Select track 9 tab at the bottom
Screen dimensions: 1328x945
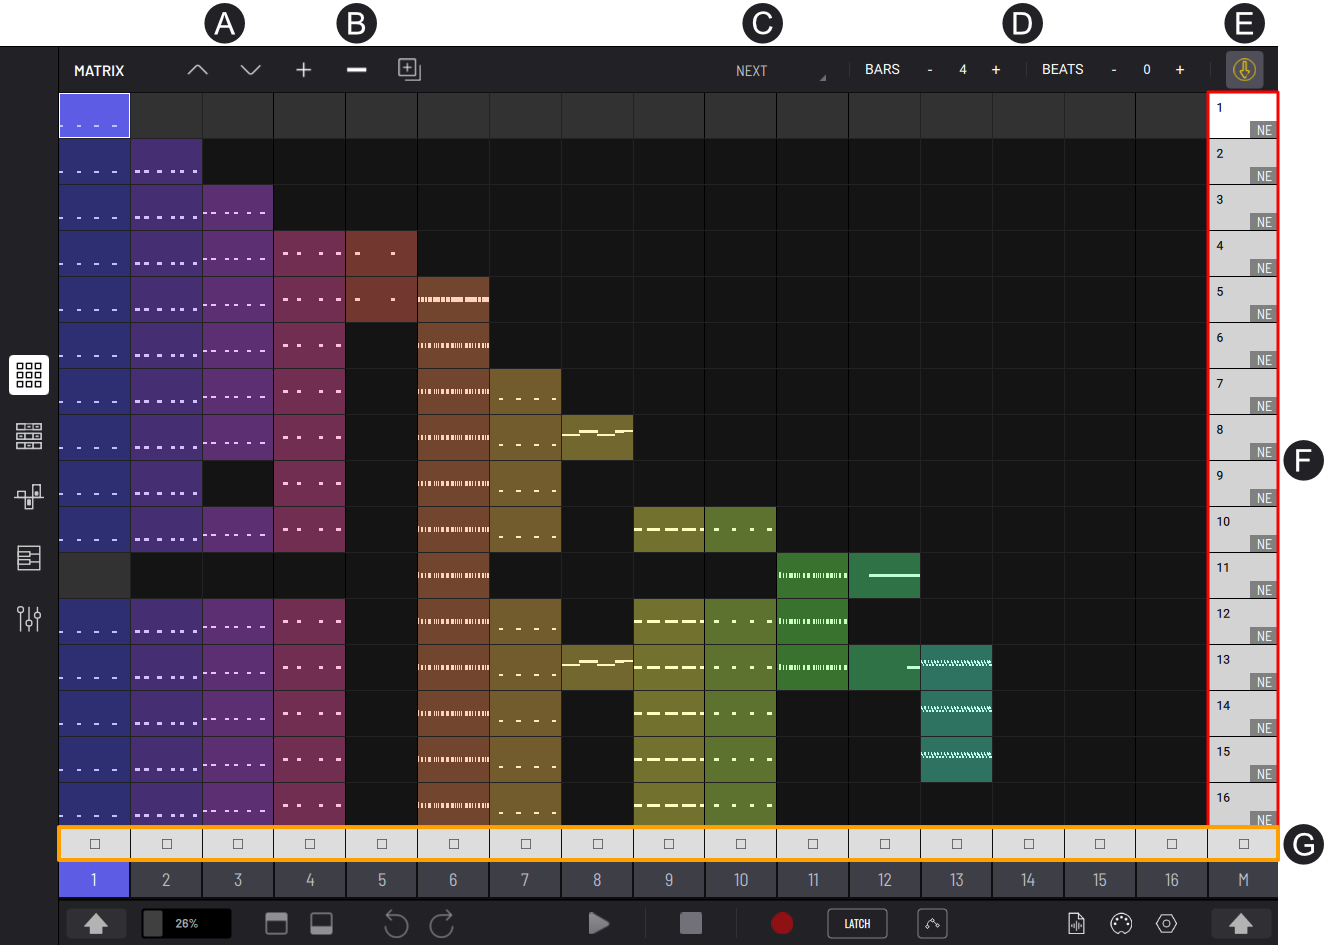click(669, 880)
